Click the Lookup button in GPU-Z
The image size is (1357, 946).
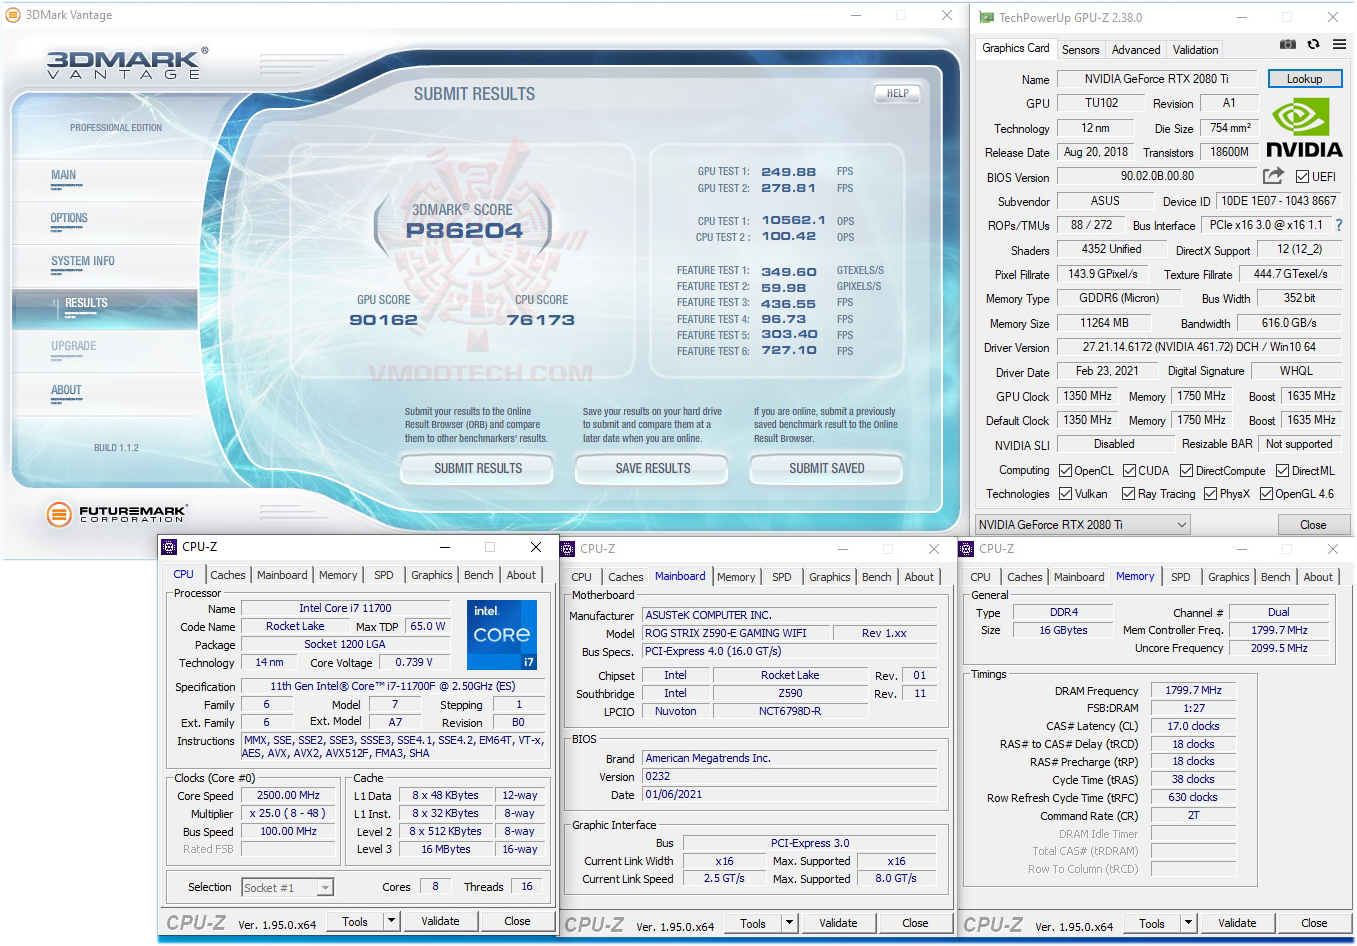pos(1304,79)
